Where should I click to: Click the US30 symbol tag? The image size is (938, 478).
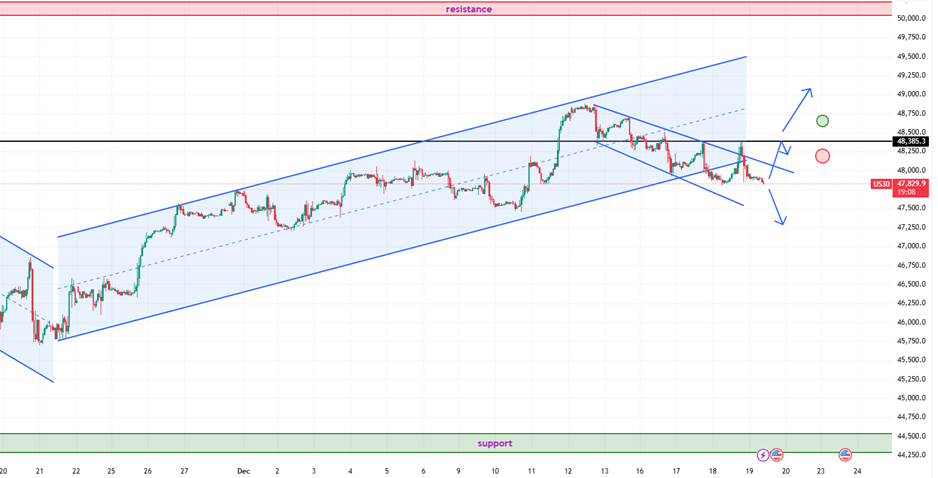(x=882, y=184)
